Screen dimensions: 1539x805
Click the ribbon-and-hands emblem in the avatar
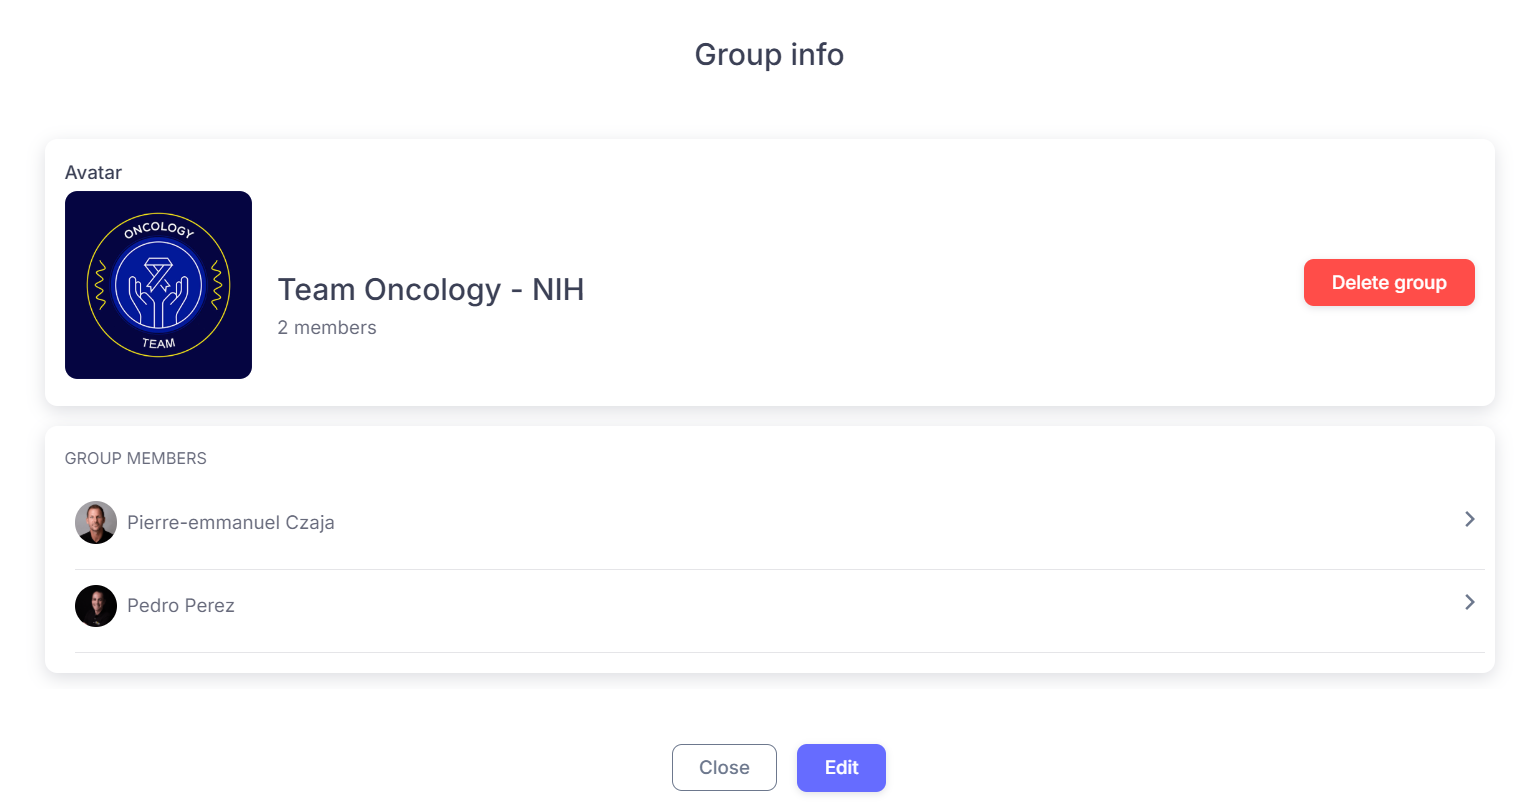[159, 291]
